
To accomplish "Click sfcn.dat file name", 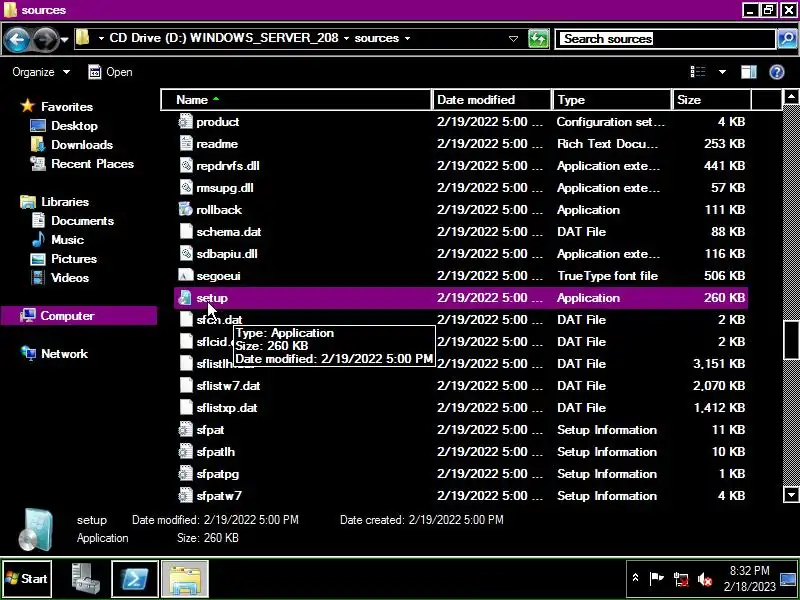I will (x=219, y=320).
